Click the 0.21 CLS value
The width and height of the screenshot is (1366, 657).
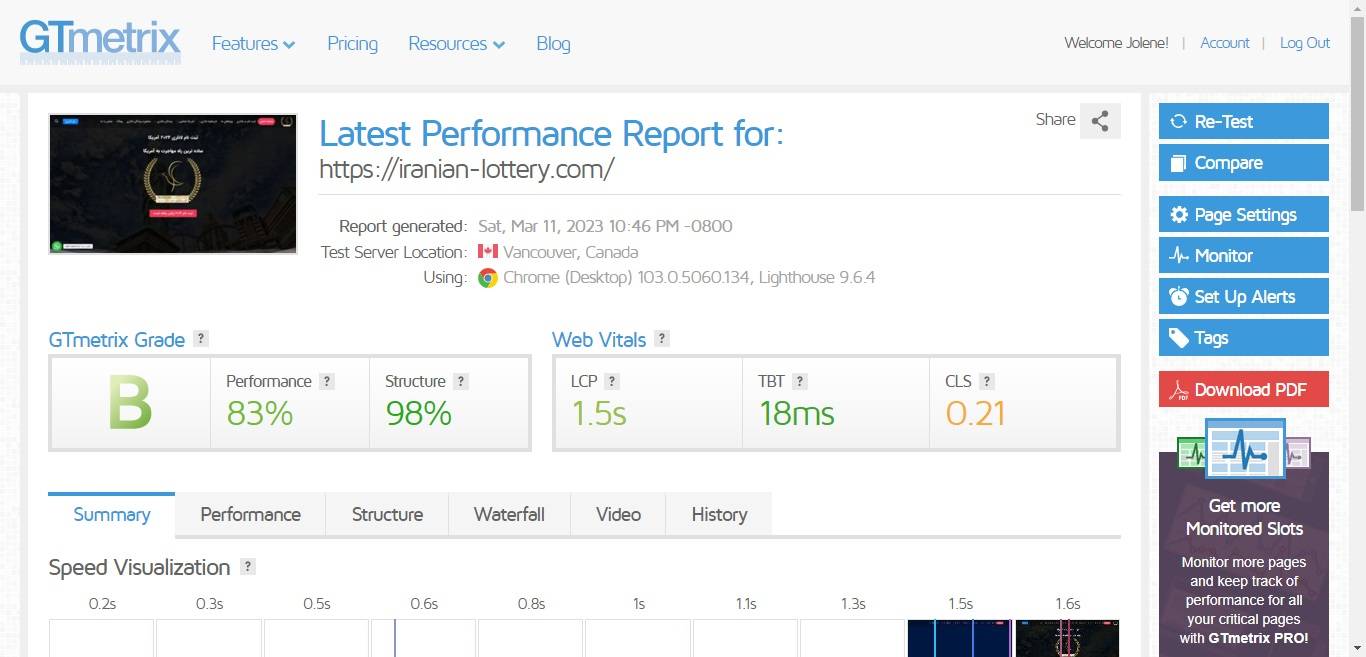pyautogui.click(x=975, y=413)
